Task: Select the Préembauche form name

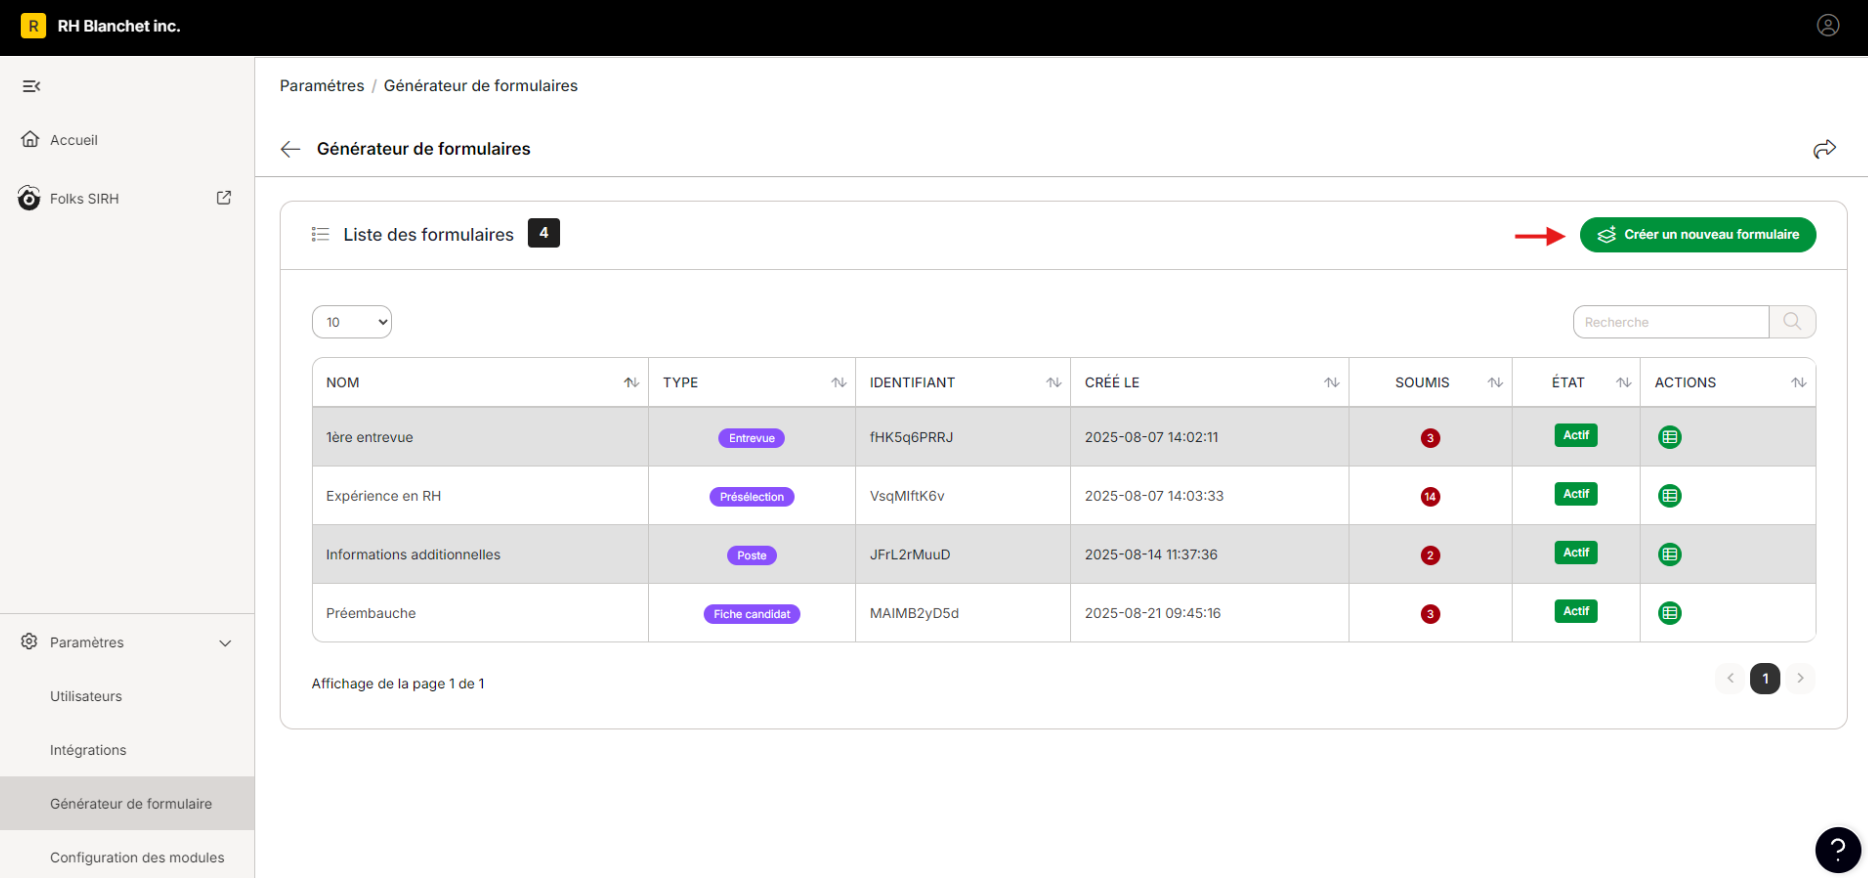Action: pos(371,613)
